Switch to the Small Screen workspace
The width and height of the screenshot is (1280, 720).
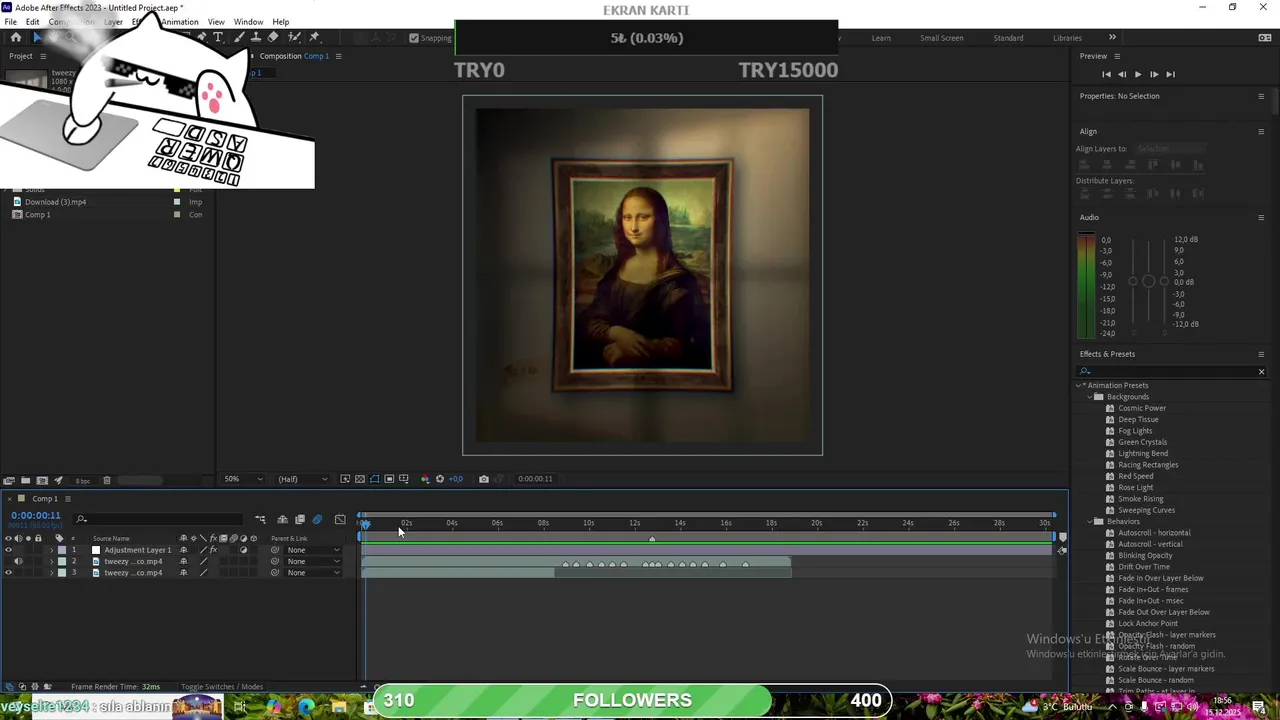pos(942,38)
